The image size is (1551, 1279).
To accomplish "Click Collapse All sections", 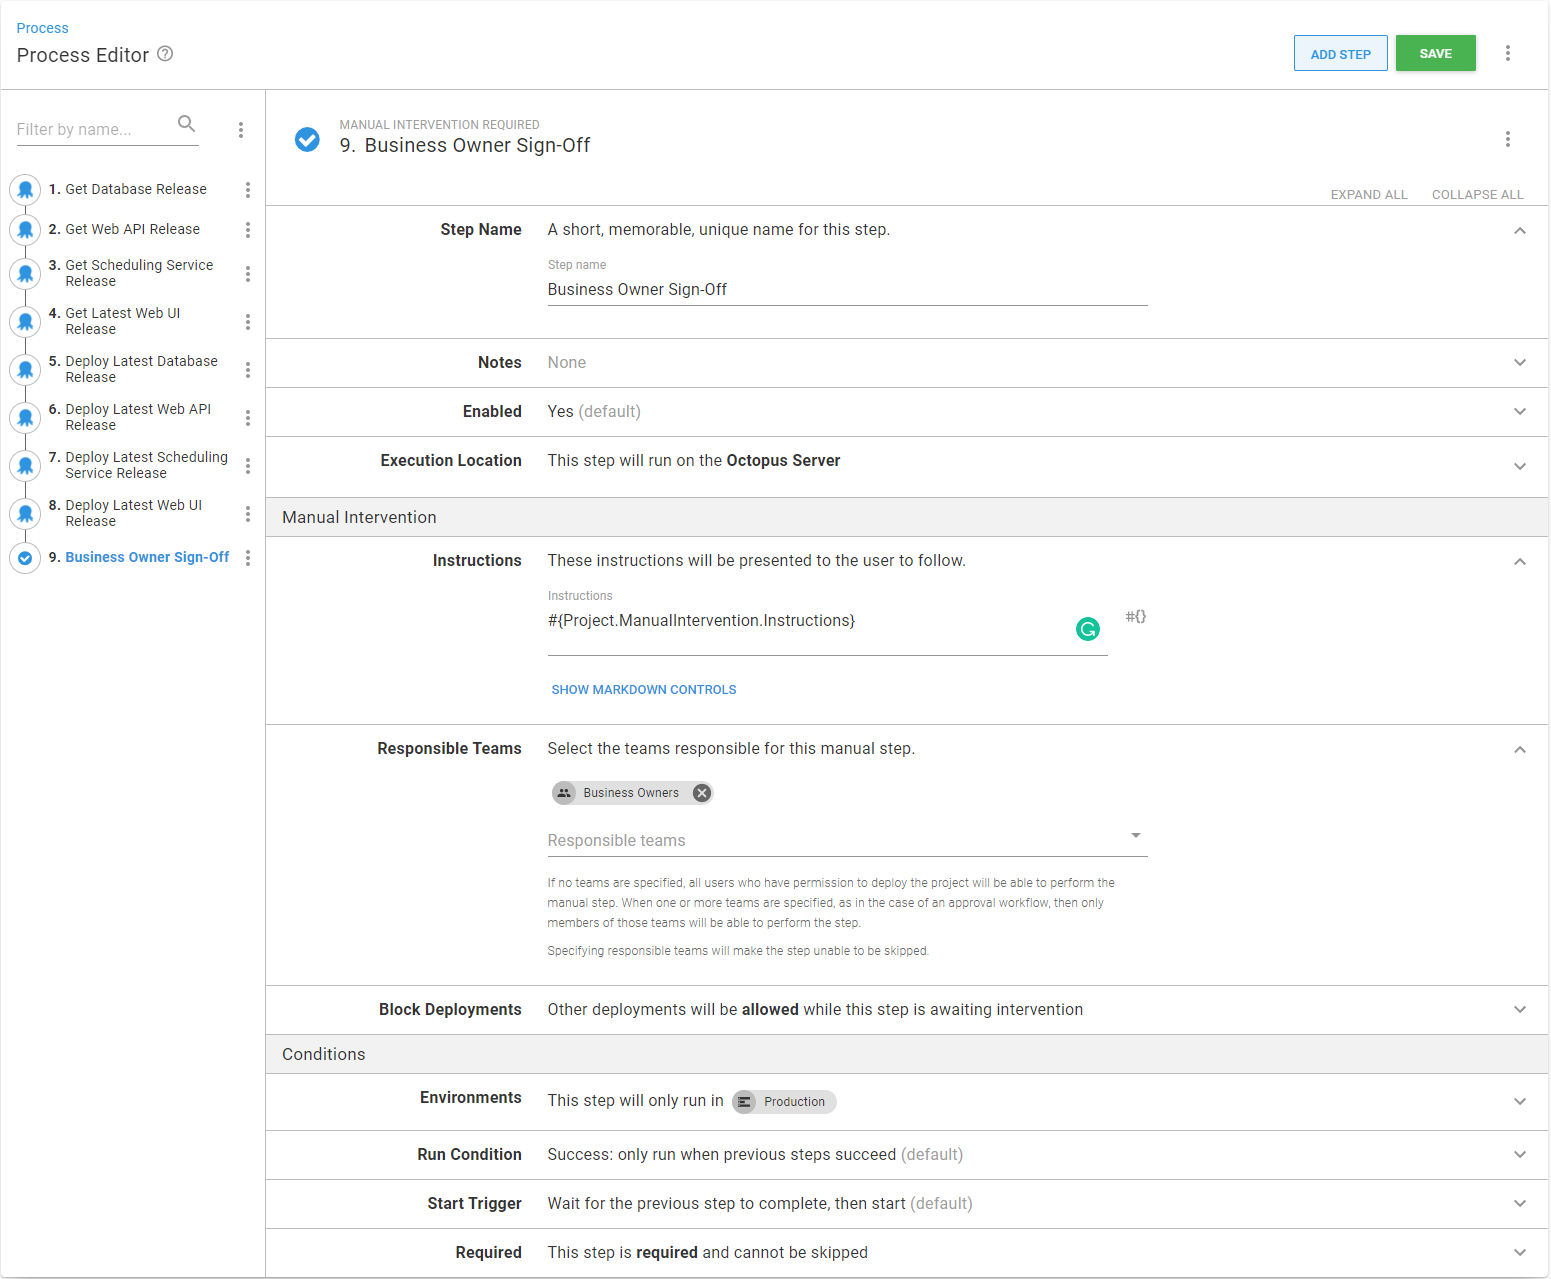I will click(1477, 195).
